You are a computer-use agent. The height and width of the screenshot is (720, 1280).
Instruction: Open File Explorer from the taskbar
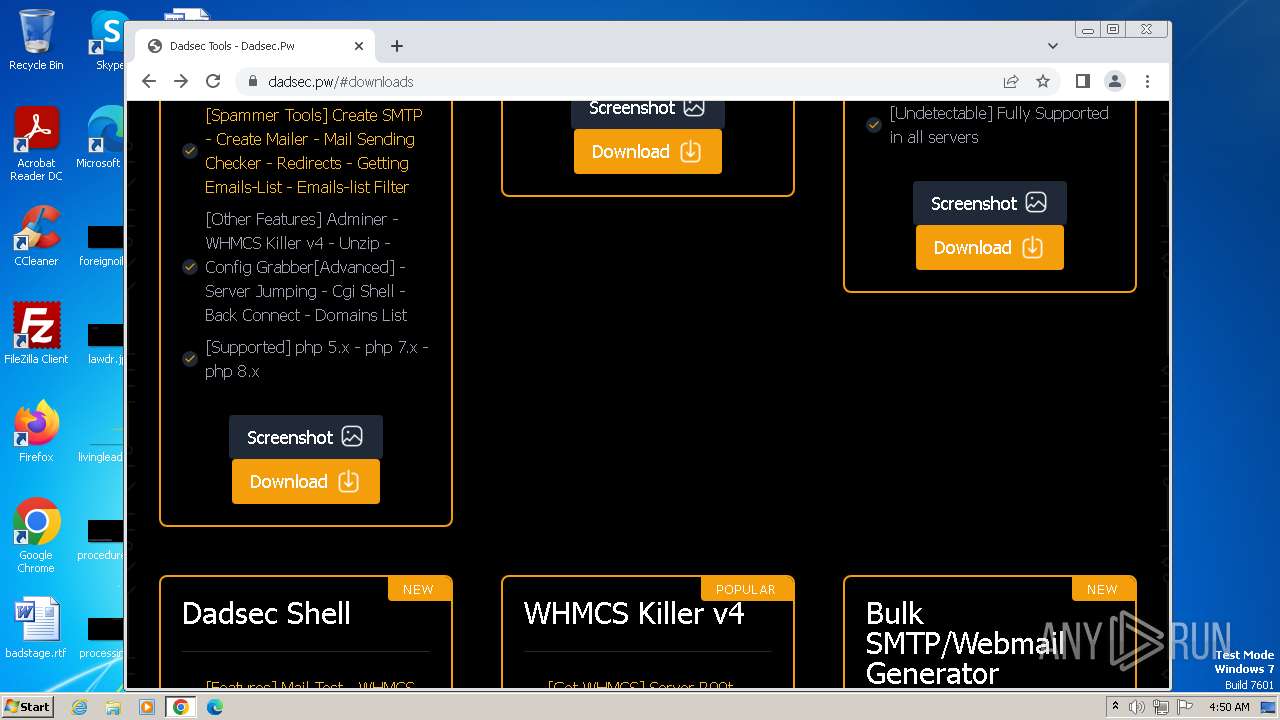[x=113, y=707]
